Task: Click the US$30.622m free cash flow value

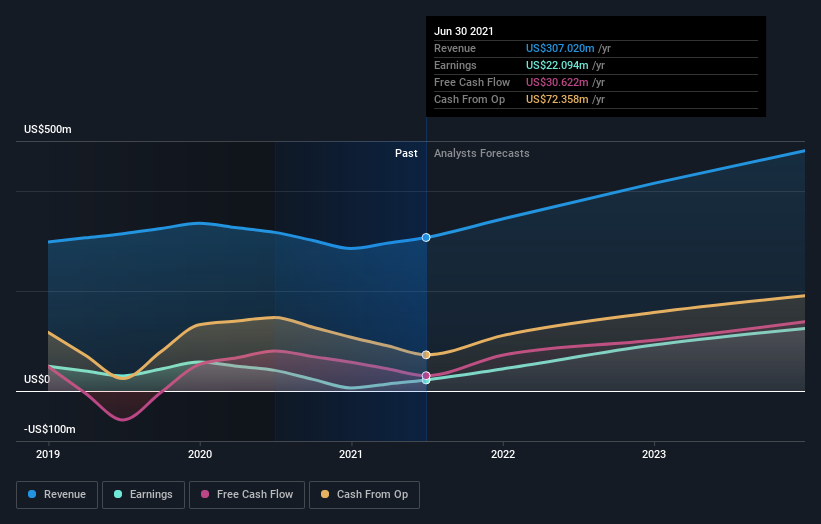Action: click(557, 82)
